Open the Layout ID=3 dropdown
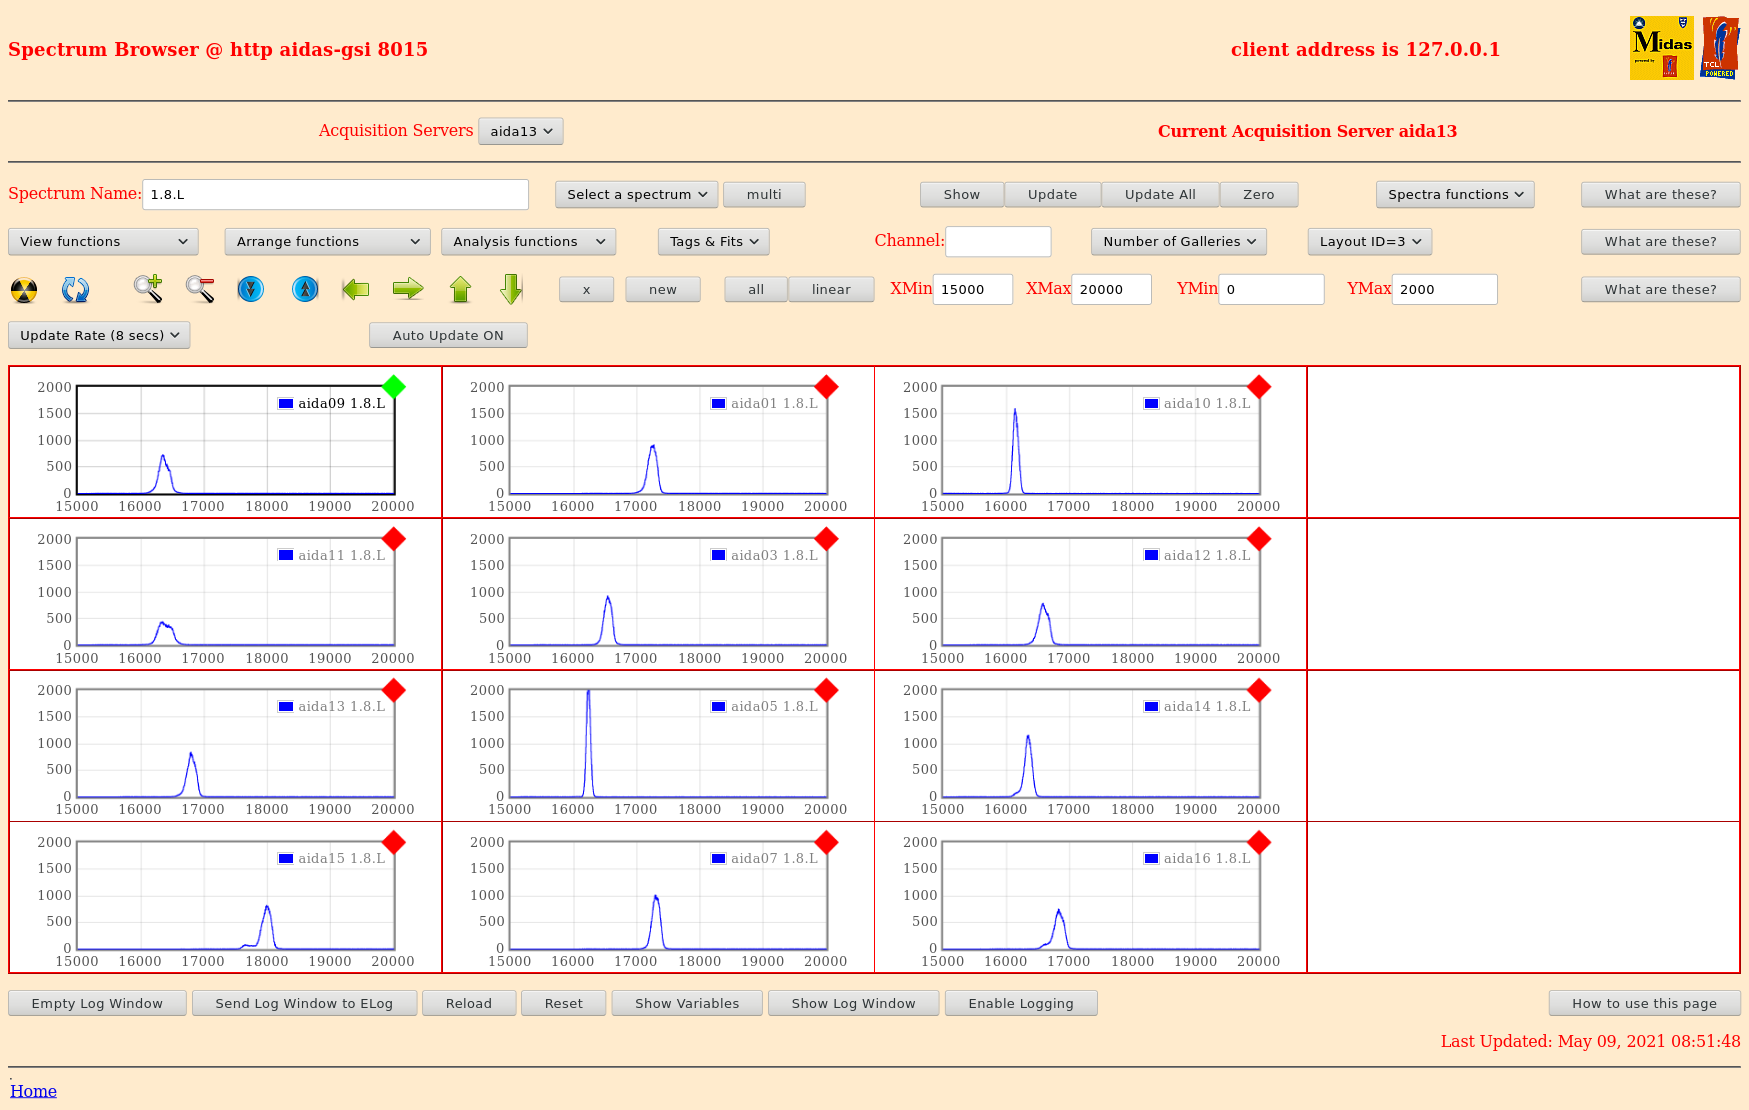The height and width of the screenshot is (1110, 1749). point(1369,242)
